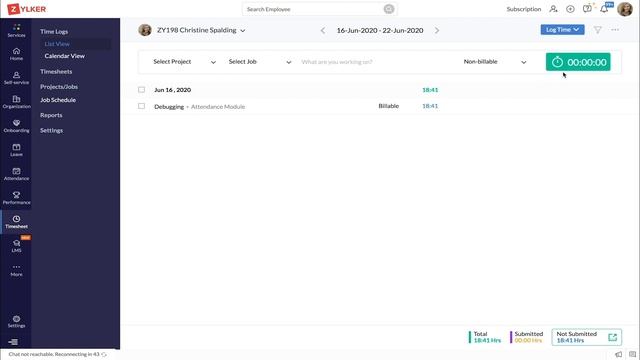Click Billable label in Debugging row
The height and width of the screenshot is (360, 640).
coord(389,106)
